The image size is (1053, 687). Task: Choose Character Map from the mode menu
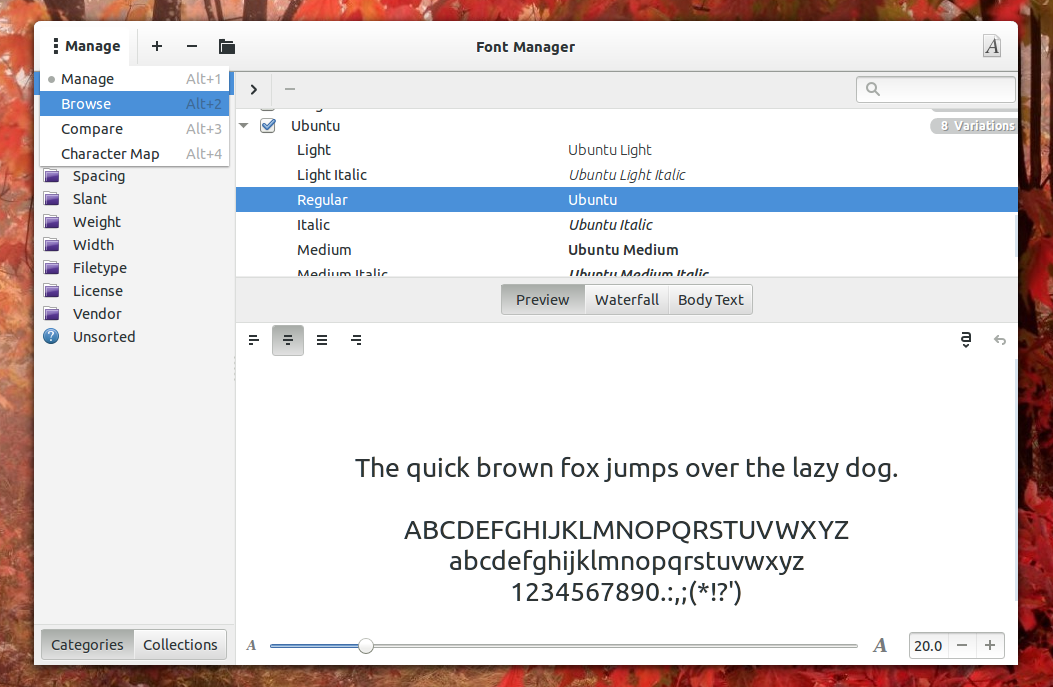[134, 154]
